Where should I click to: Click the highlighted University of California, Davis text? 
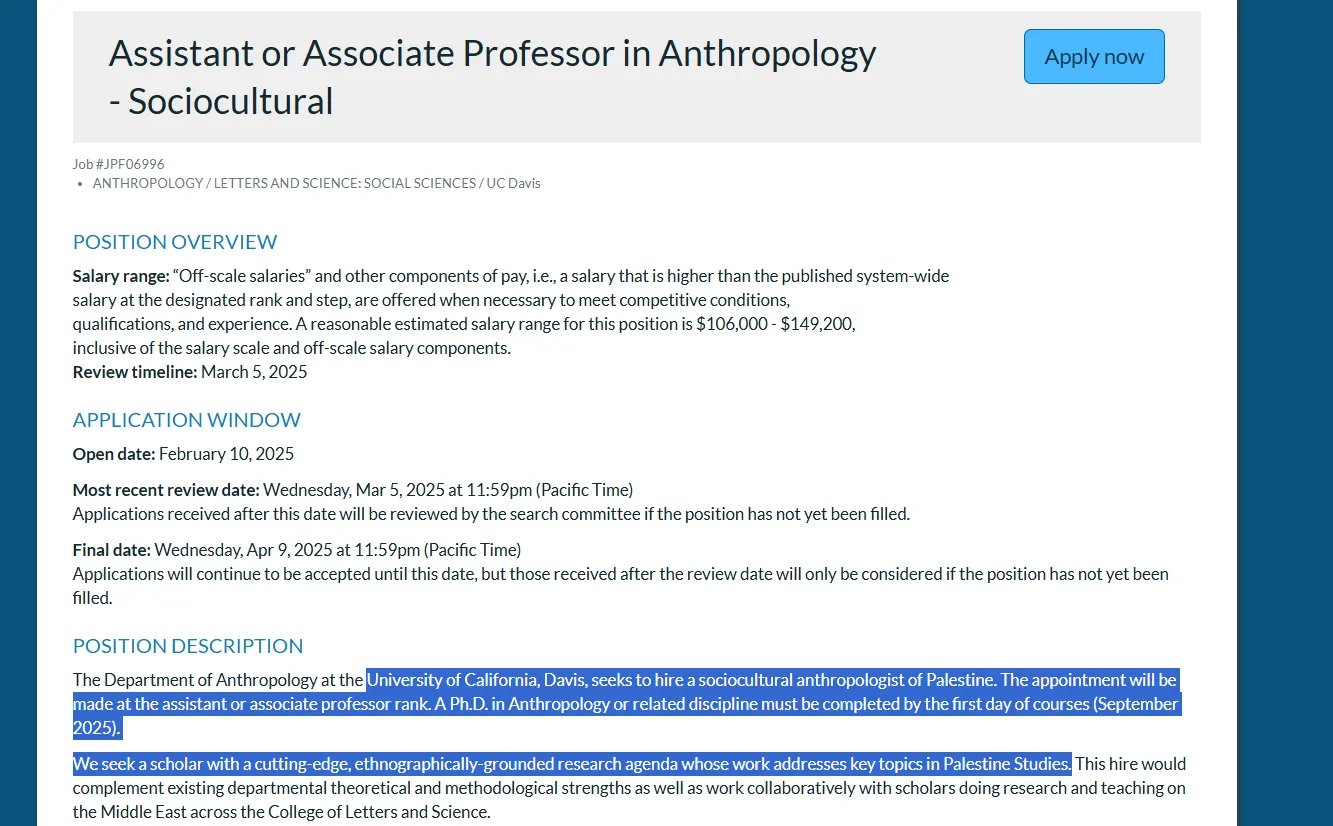coord(476,680)
